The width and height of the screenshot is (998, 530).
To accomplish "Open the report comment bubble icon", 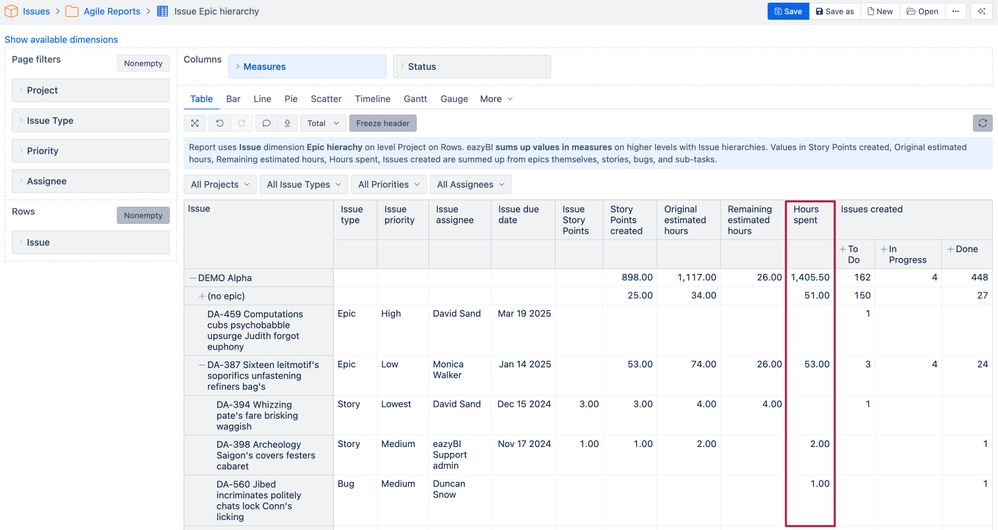I will tap(266, 123).
